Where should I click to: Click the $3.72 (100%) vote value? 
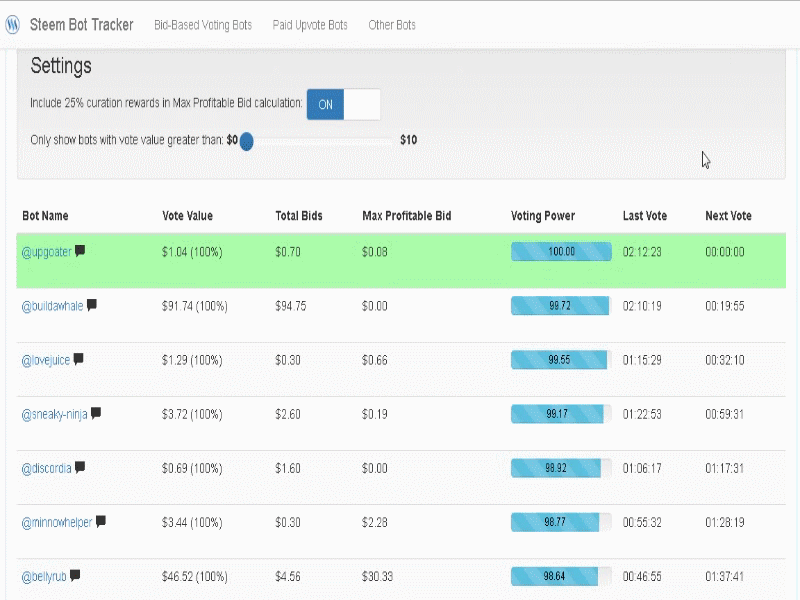192,414
